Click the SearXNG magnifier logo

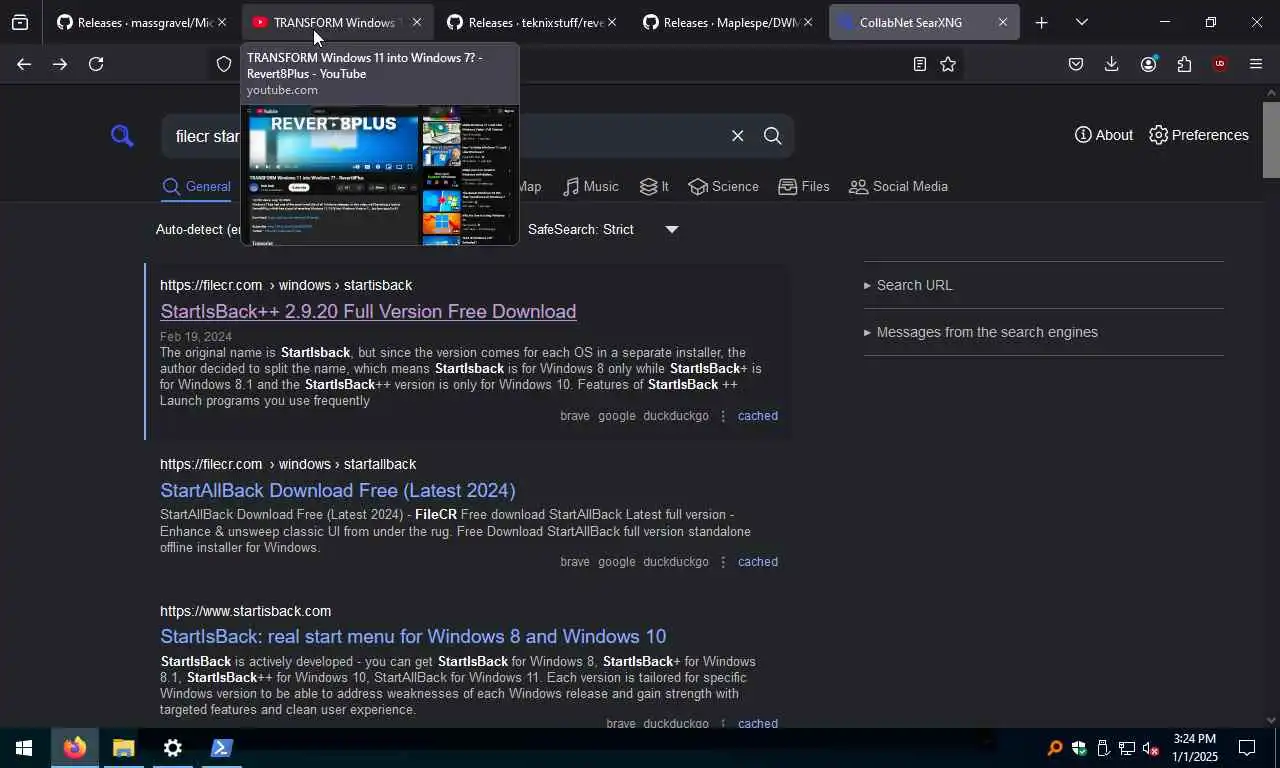pos(122,135)
